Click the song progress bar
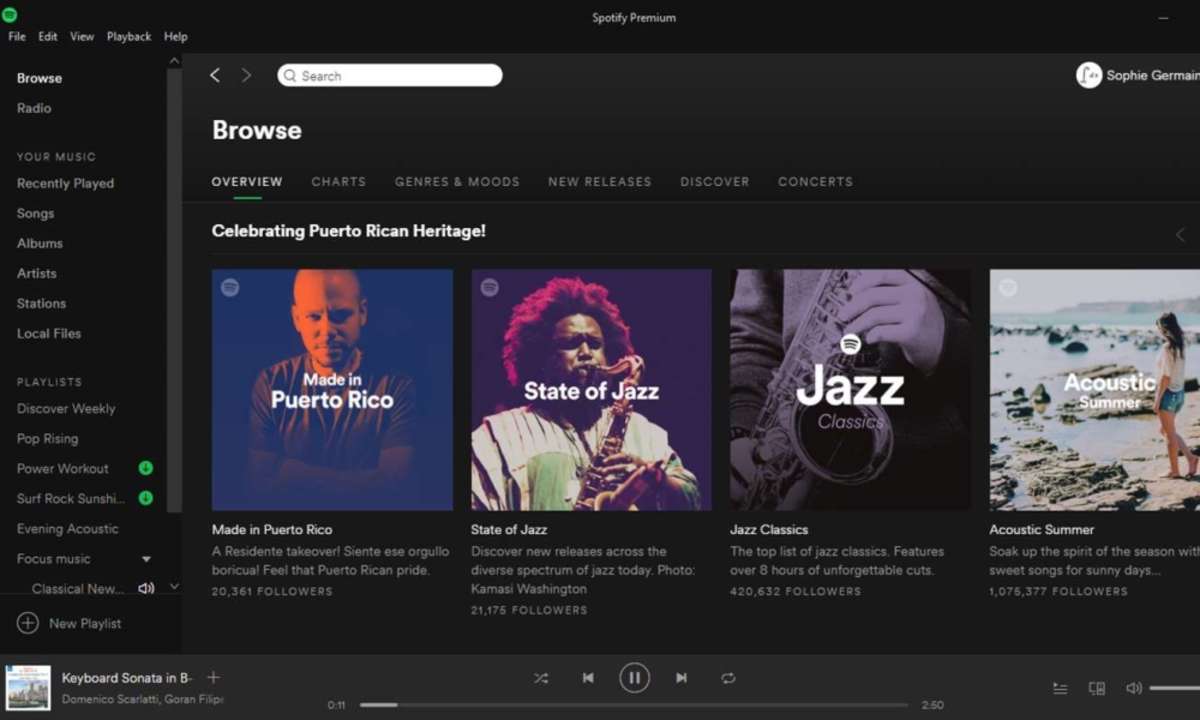1200x720 pixels. pos(634,705)
